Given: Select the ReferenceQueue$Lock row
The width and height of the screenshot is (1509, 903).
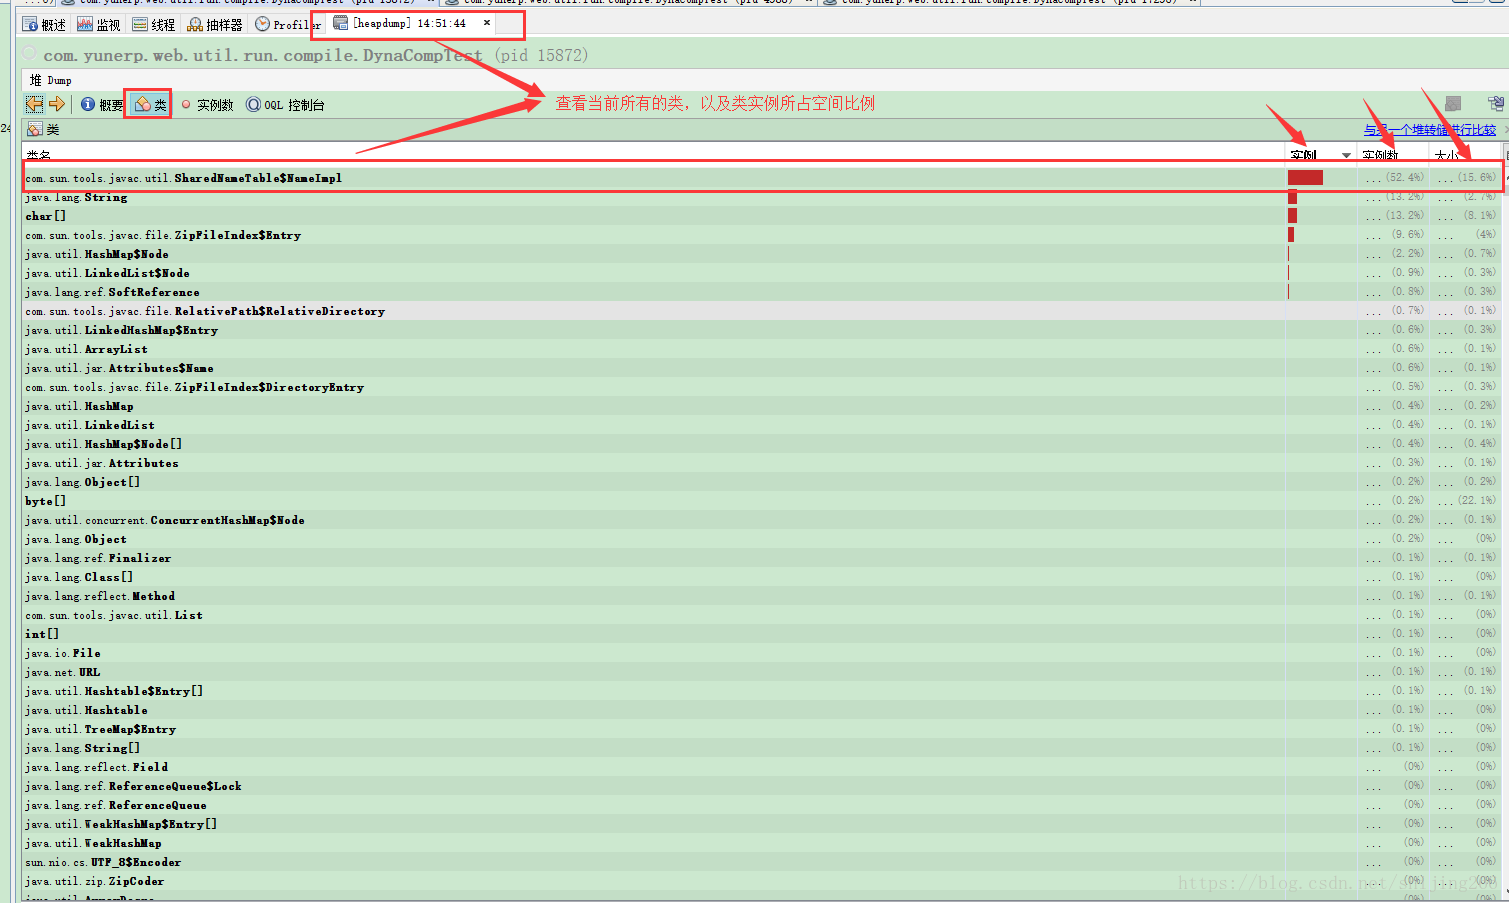Looking at the screenshot, I should click(763, 786).
